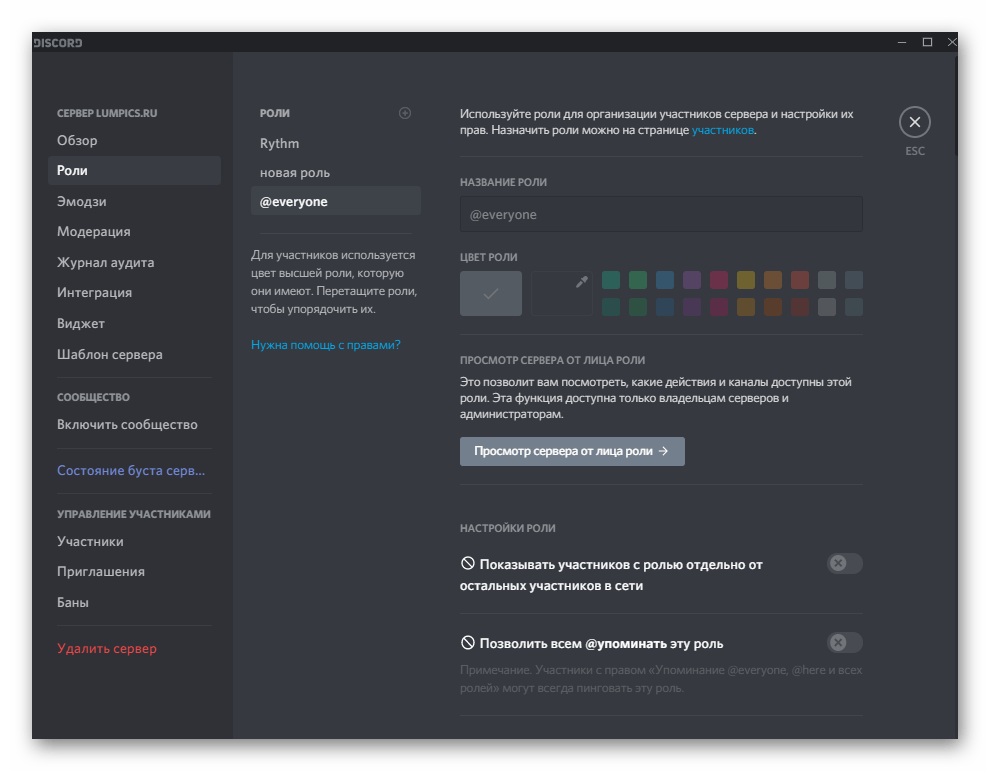Screen dimensions: 990x771
Task: Click Удалить сервер
Action: (x=106, y=648)
